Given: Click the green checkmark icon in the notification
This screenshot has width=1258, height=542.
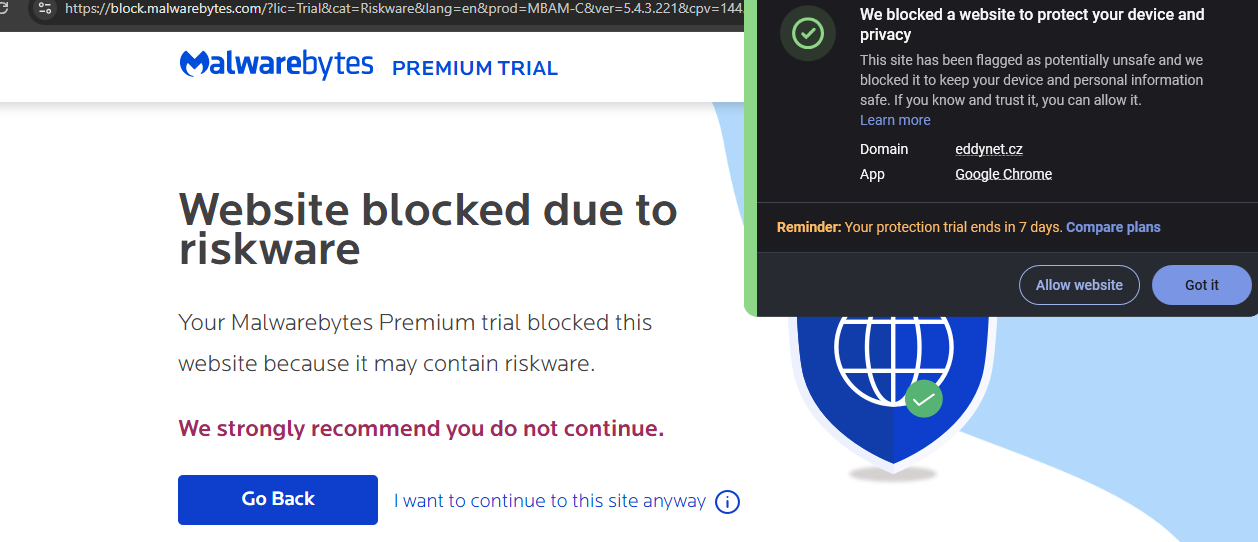Looking at the screenshot, I should 807,34.
